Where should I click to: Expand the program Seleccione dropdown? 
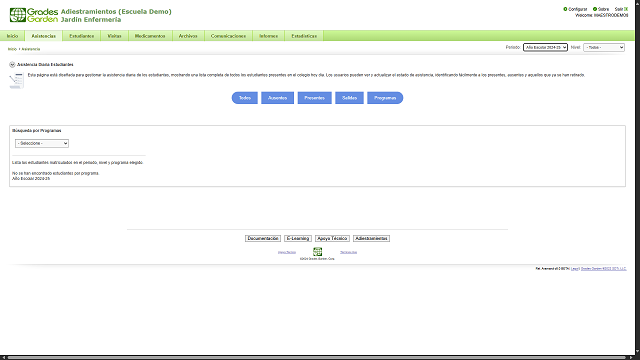coord(42,143)
